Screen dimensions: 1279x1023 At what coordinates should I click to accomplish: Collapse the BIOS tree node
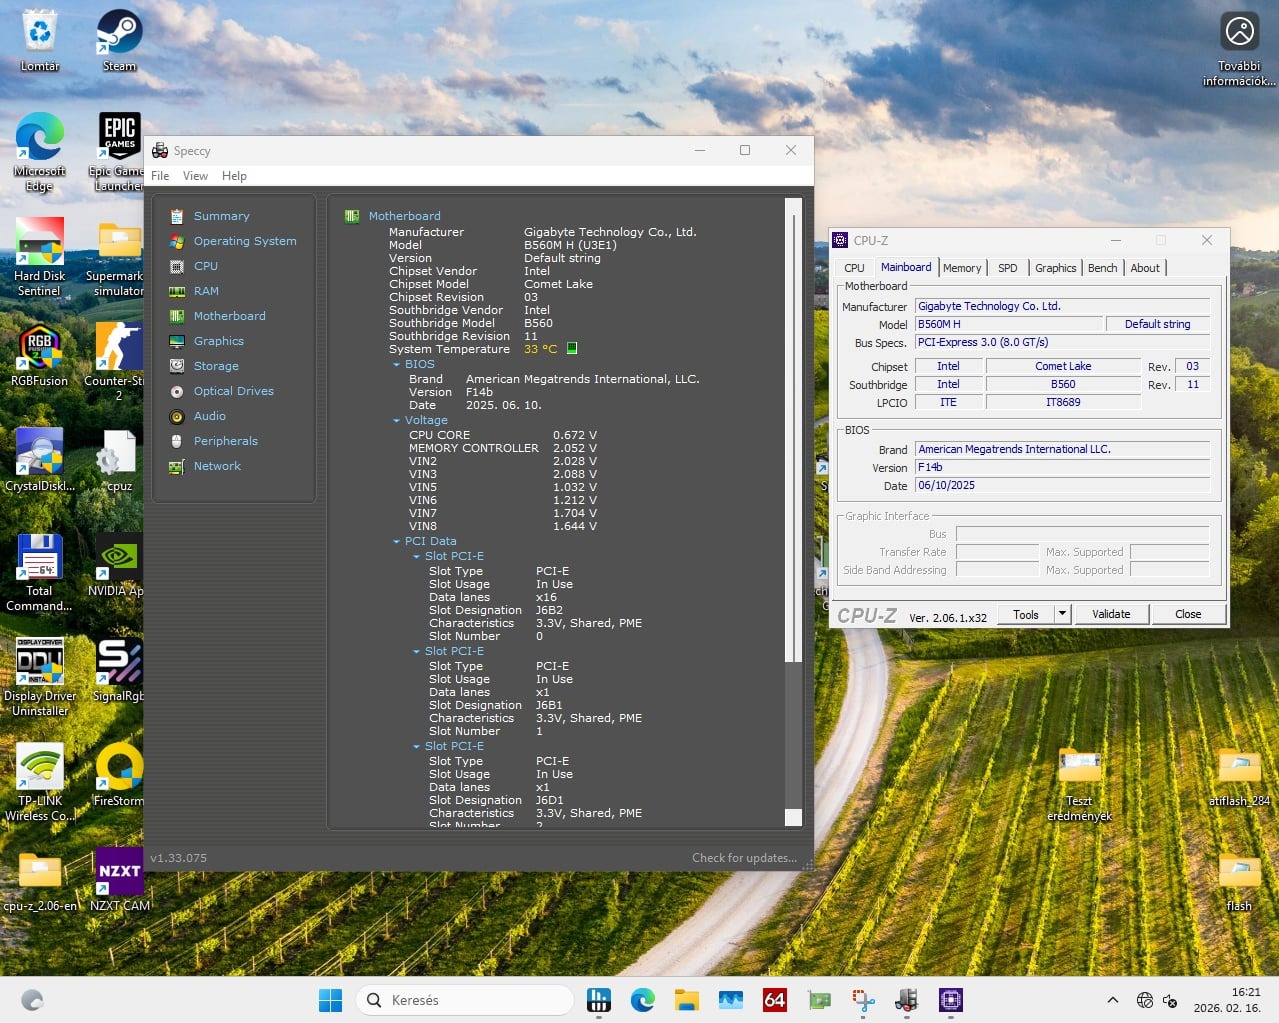point(397,365)
